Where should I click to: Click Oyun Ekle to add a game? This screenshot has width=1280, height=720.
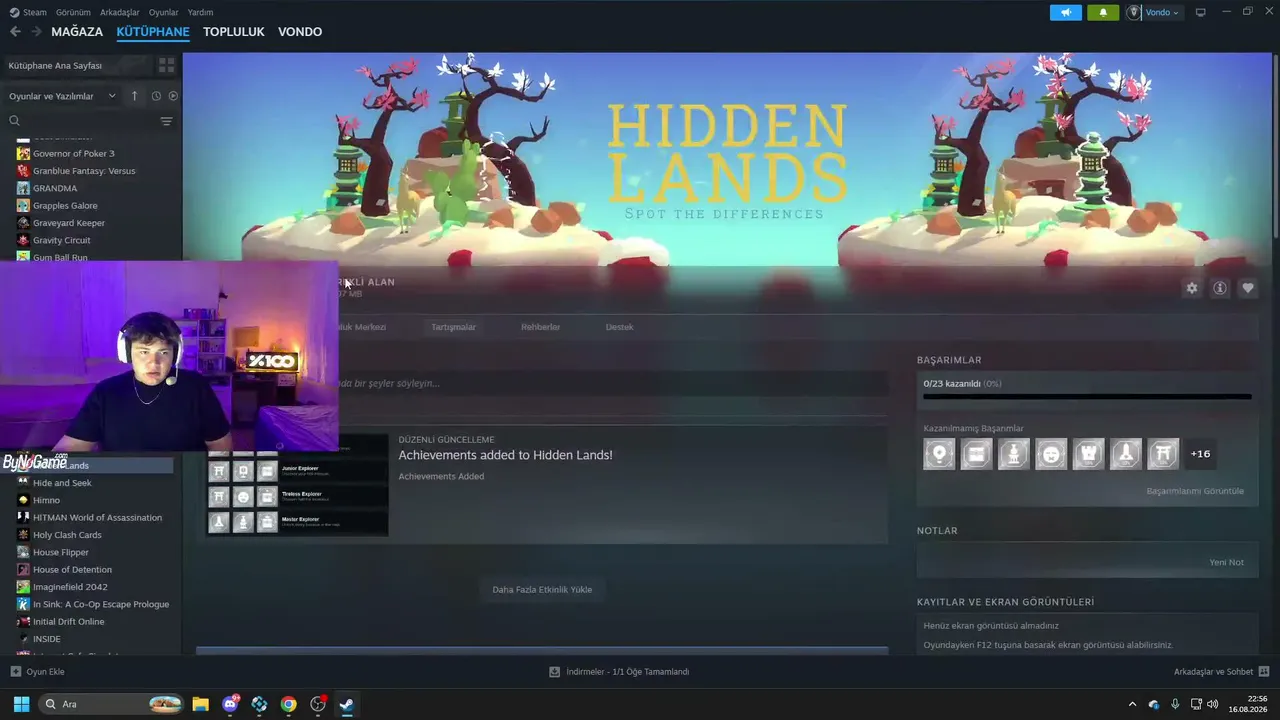tap(45, 672)
